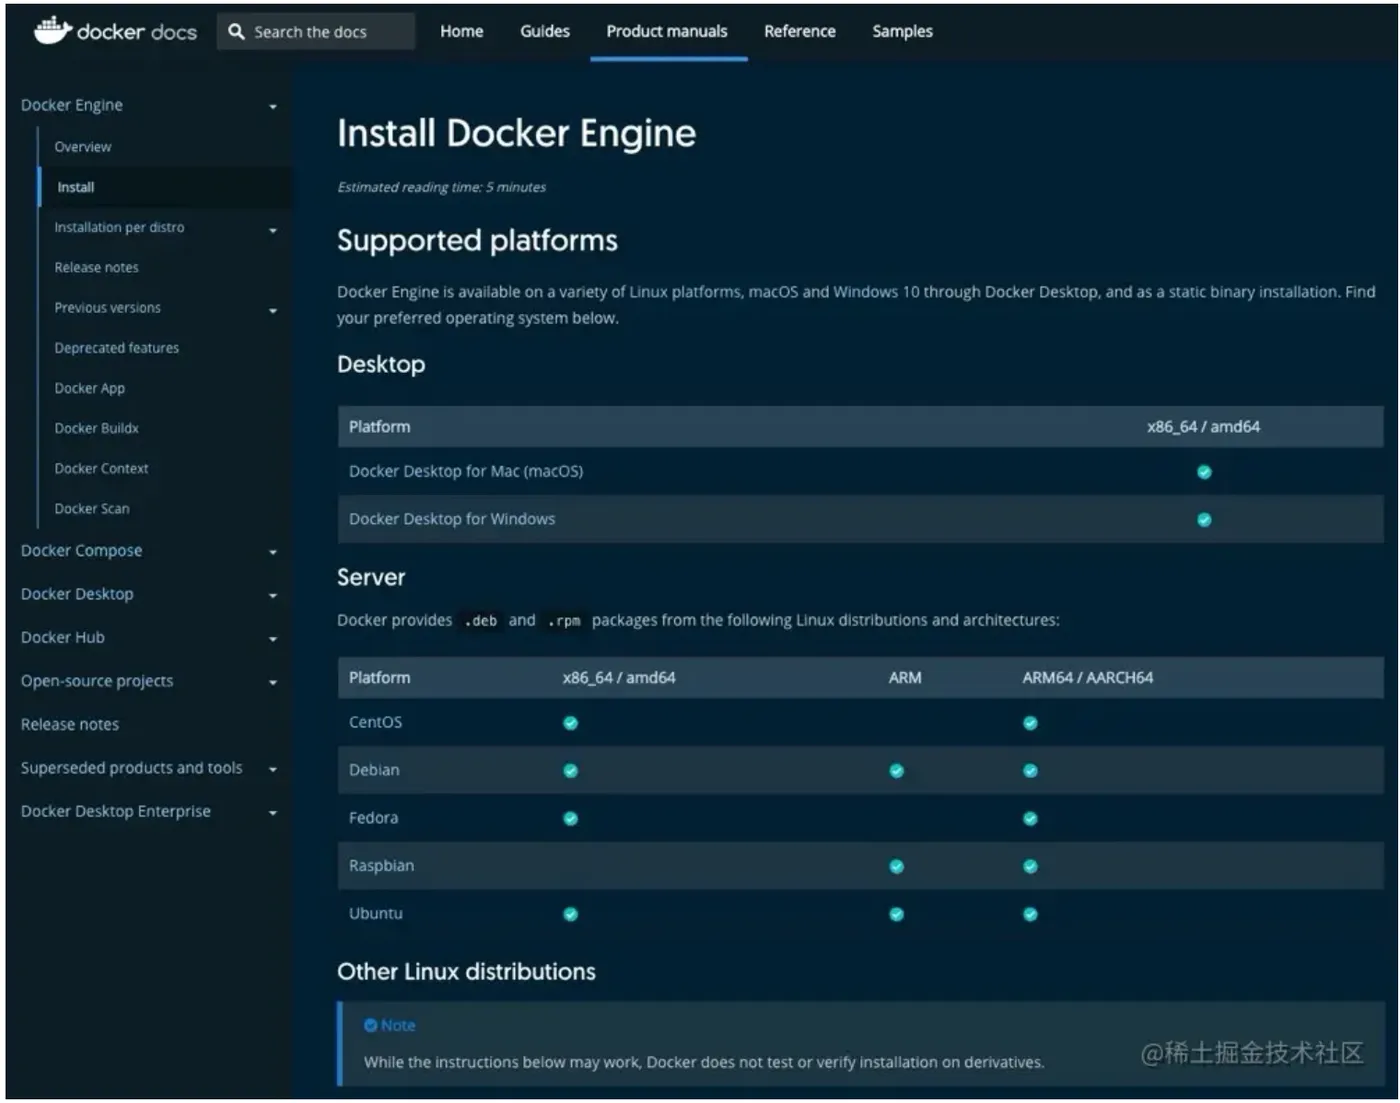Expand Docker Hub section arrow

coord(273,639)
